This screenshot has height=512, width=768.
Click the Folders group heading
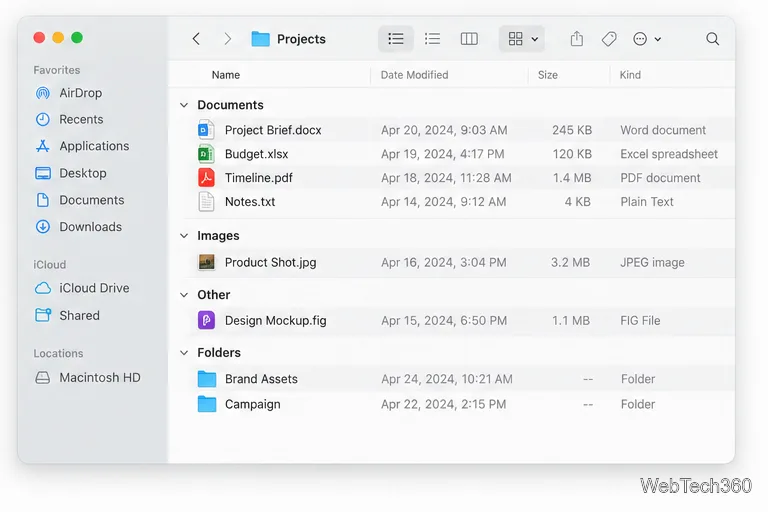219,353
